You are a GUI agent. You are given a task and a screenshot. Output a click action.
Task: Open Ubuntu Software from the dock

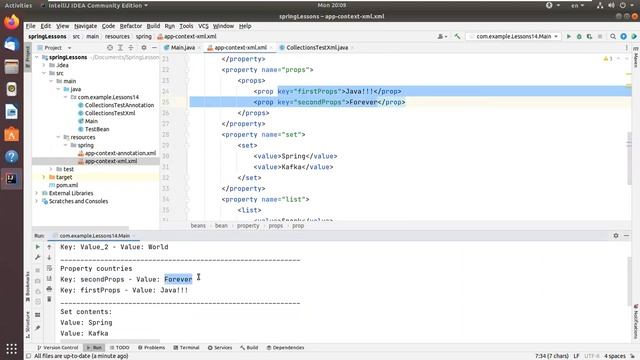point(11,134)
